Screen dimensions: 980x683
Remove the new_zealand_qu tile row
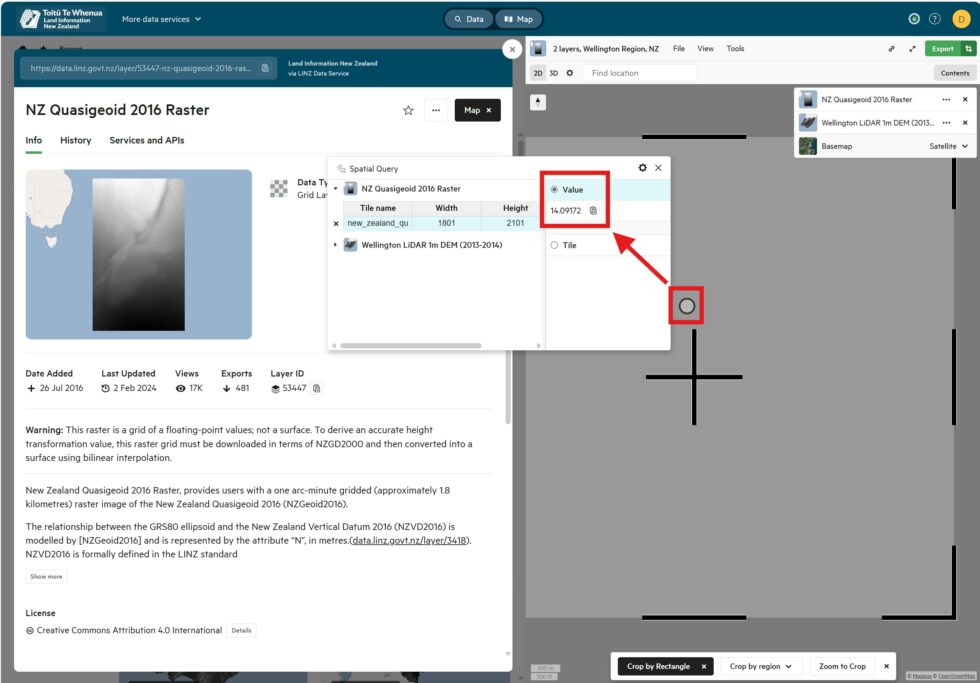click(336, 223)
